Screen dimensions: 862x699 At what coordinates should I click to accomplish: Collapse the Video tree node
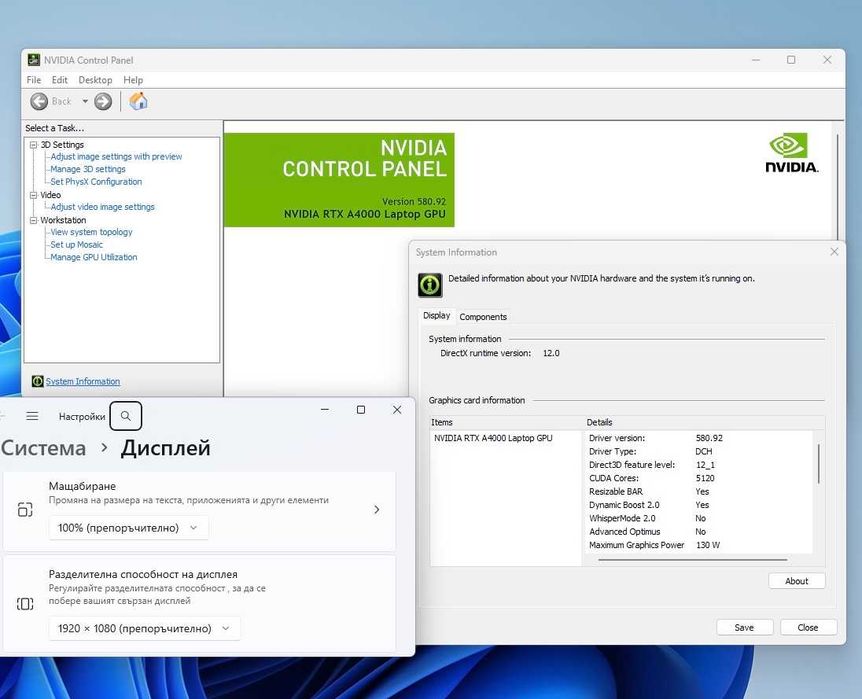click(34, 195)
